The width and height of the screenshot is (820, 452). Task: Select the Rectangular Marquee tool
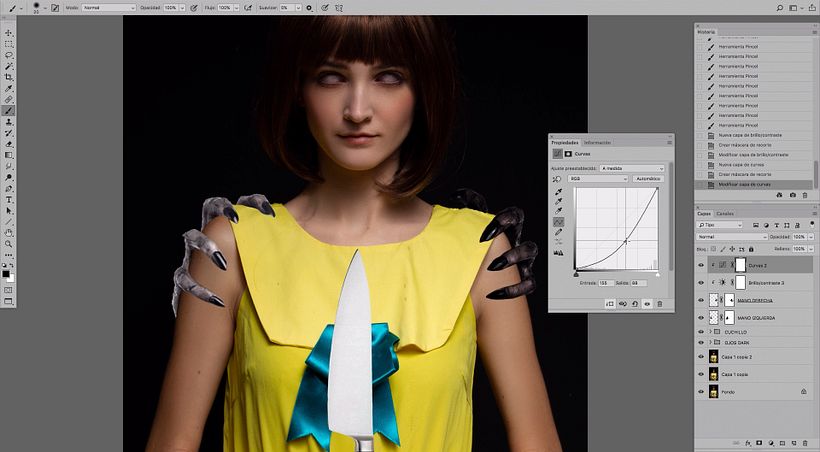(8, 44)
